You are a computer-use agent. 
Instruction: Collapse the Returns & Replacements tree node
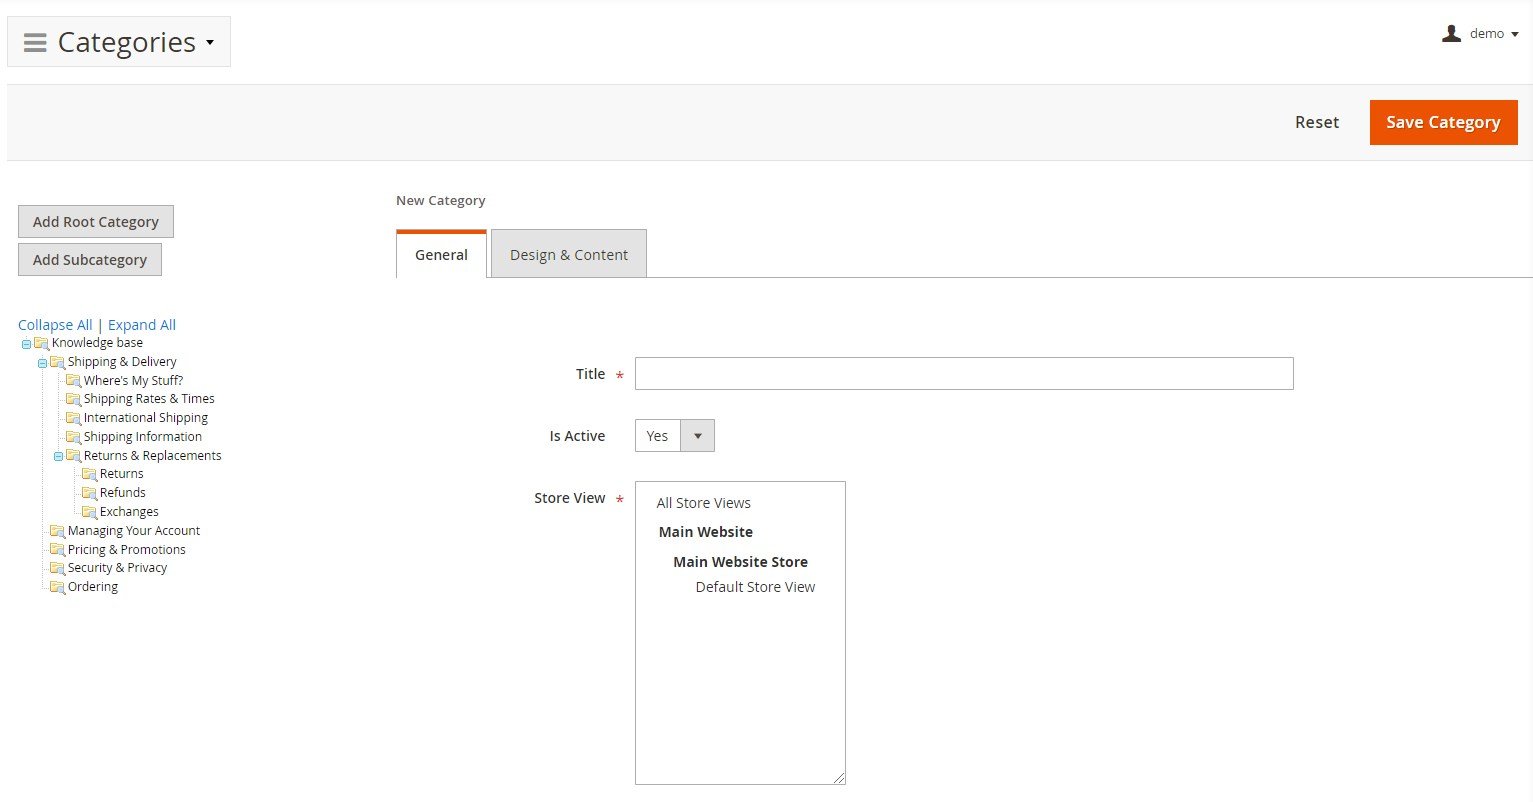tap(58, 456)
